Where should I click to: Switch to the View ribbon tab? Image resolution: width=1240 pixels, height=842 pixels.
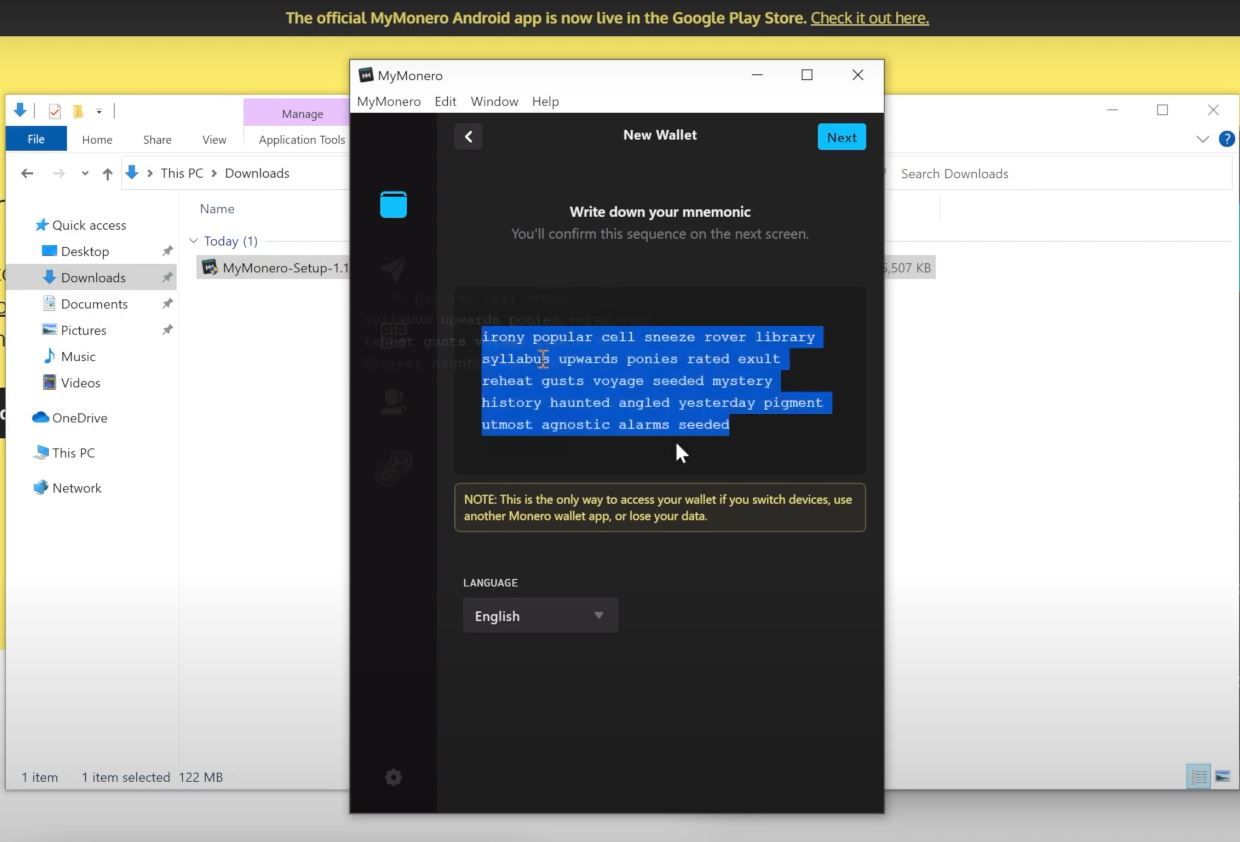point(214,139)
